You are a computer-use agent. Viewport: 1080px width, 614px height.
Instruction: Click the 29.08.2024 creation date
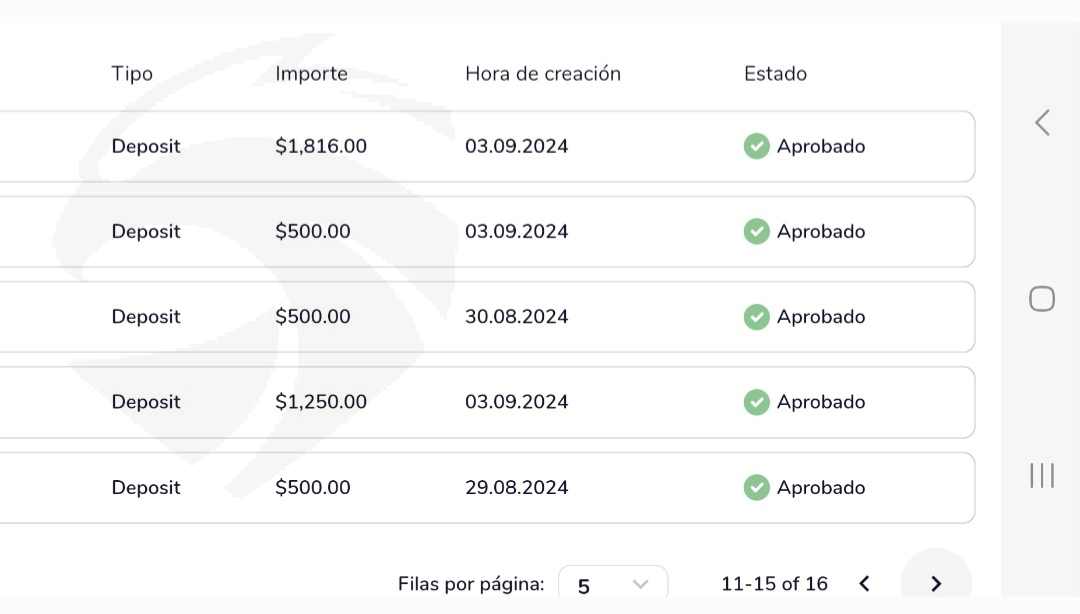coord(516,488)
